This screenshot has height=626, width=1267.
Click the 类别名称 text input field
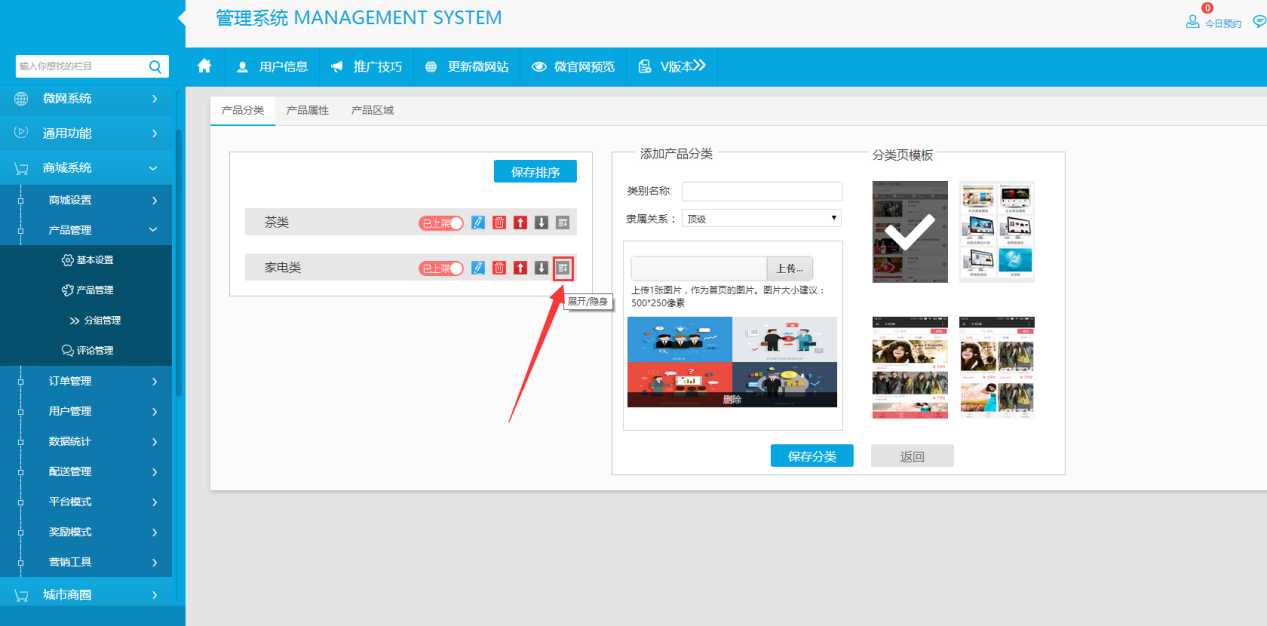(x=761, y=191)
